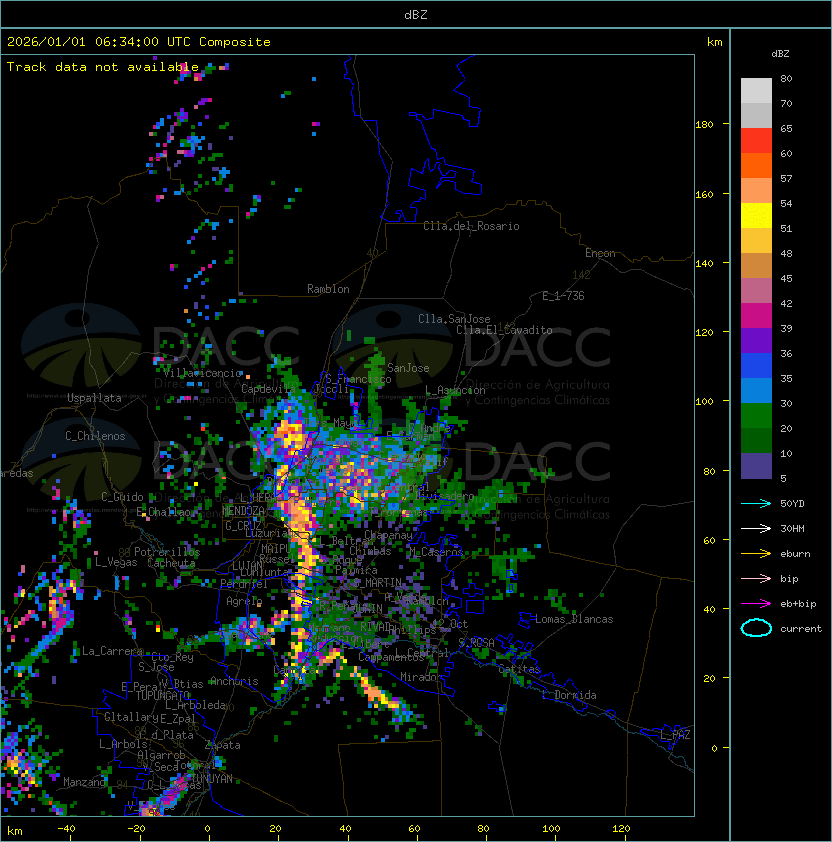Click the timestamp 2026/01/01 06:34:00 UTC Composite

coord(139,42)
